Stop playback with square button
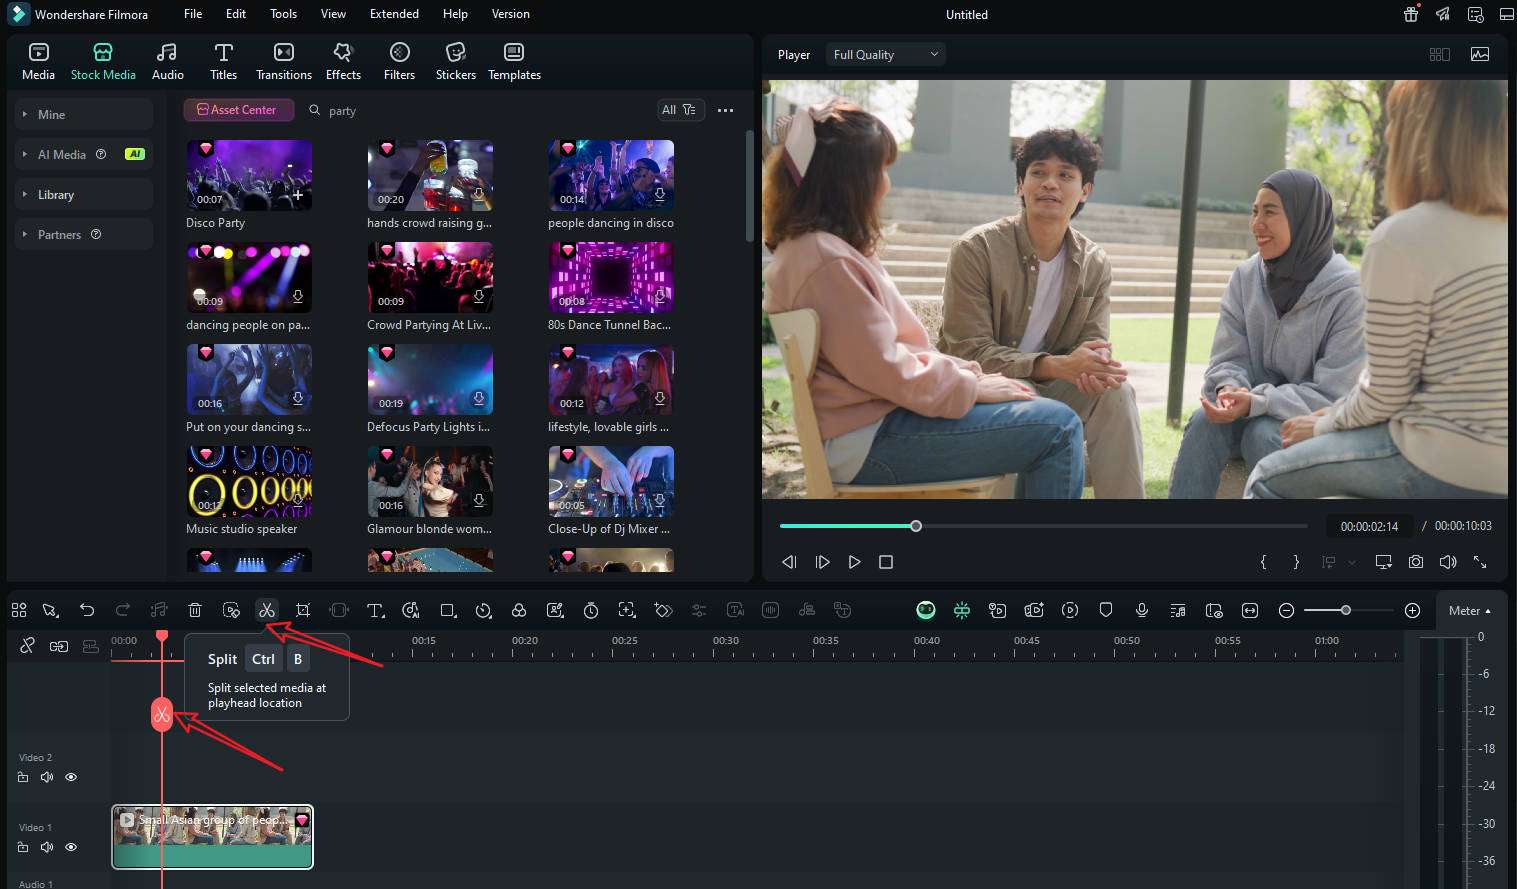1517x889 pixels. [886, 562]
